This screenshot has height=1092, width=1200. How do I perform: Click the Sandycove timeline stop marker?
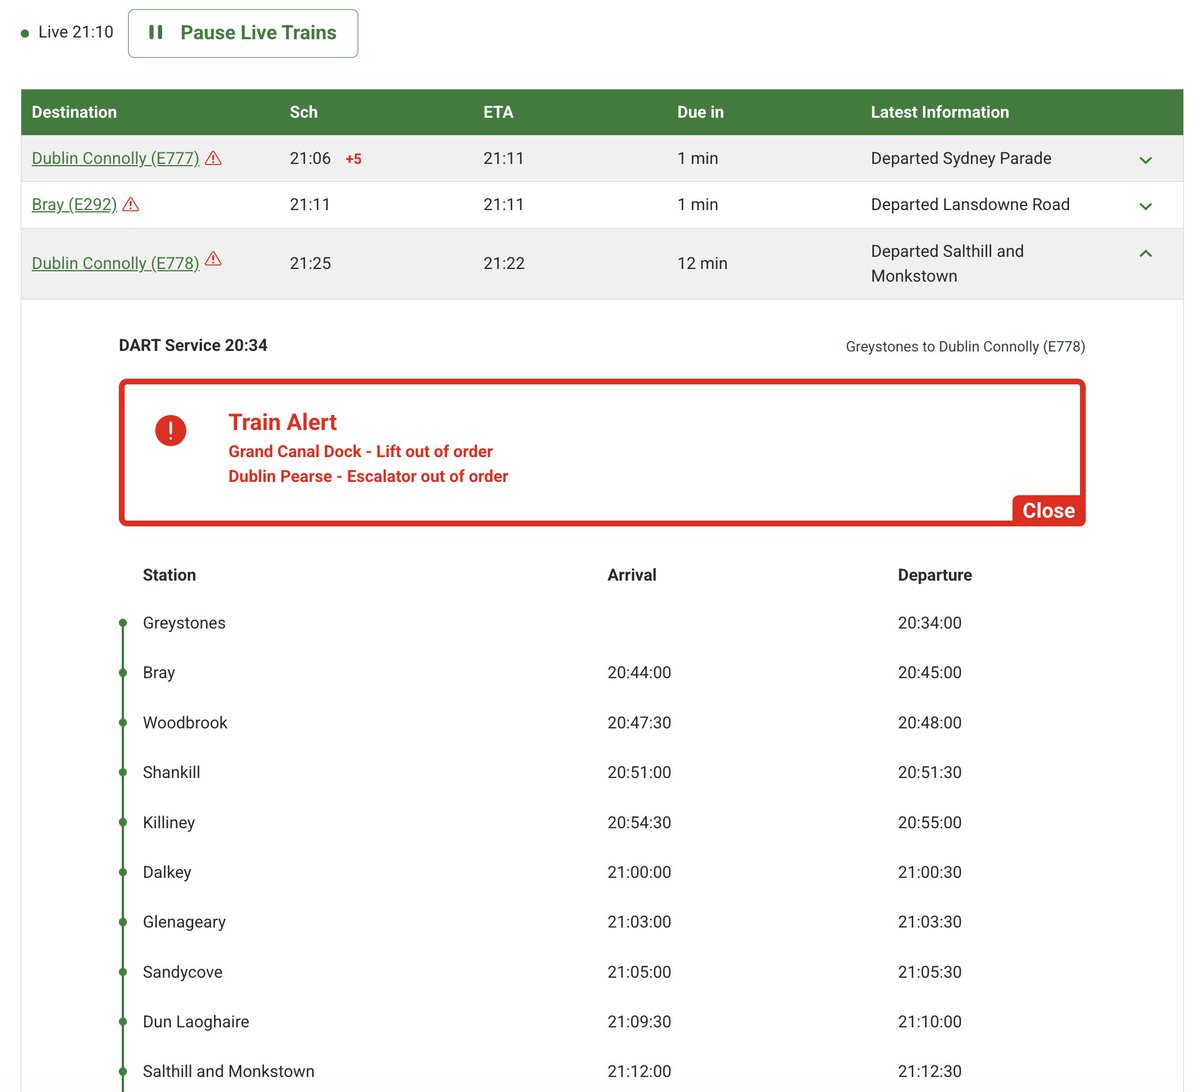tap(123, 972)
